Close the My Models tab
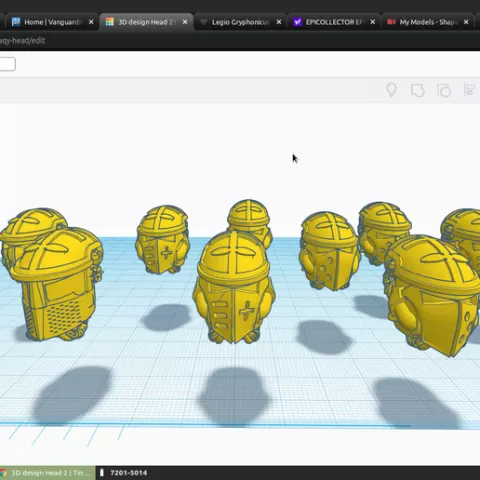 click(466, 22)
